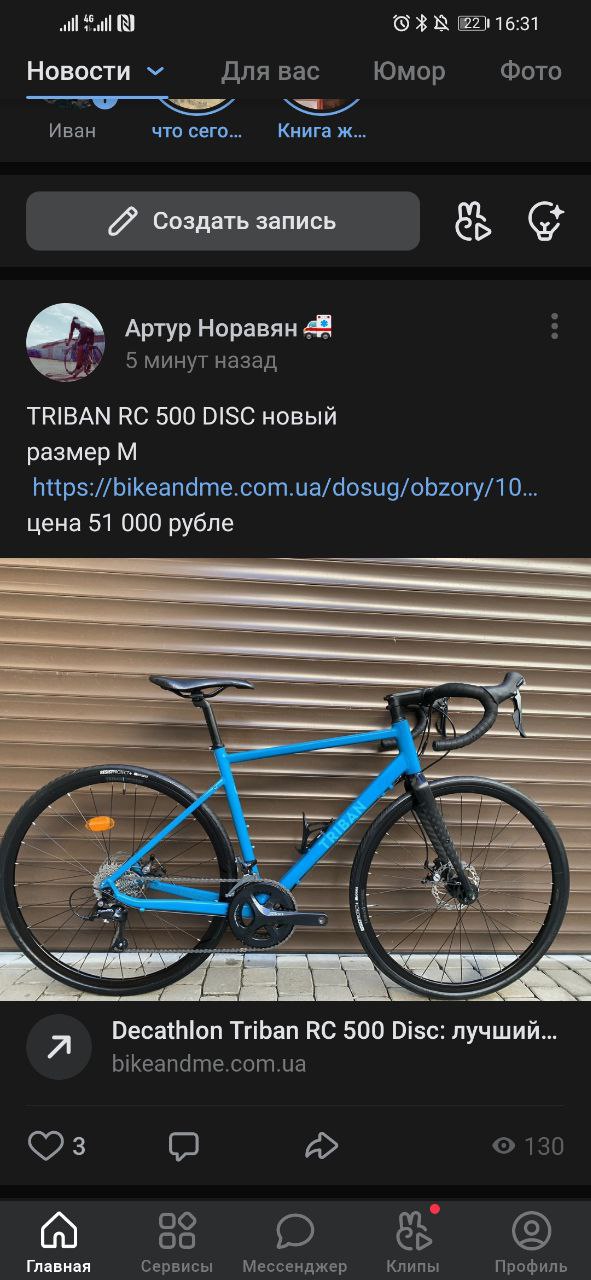Tap the Создать запись button
This screenshot has width=591, height=1280.
point(223,221)
